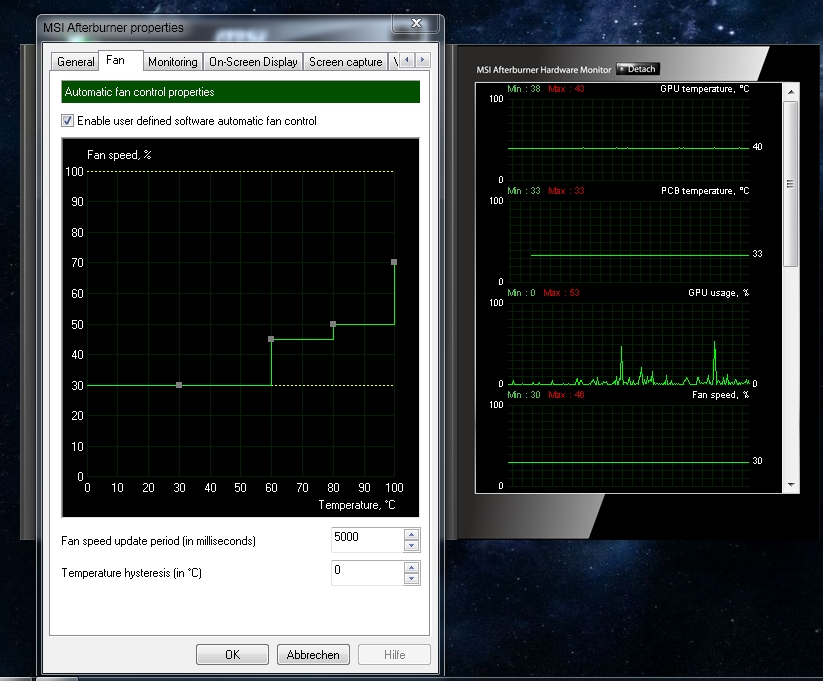The width and height of the screenshot is (823, 681).
Task: Increase temperature hysteresis value
Action: tap(412, 568)
